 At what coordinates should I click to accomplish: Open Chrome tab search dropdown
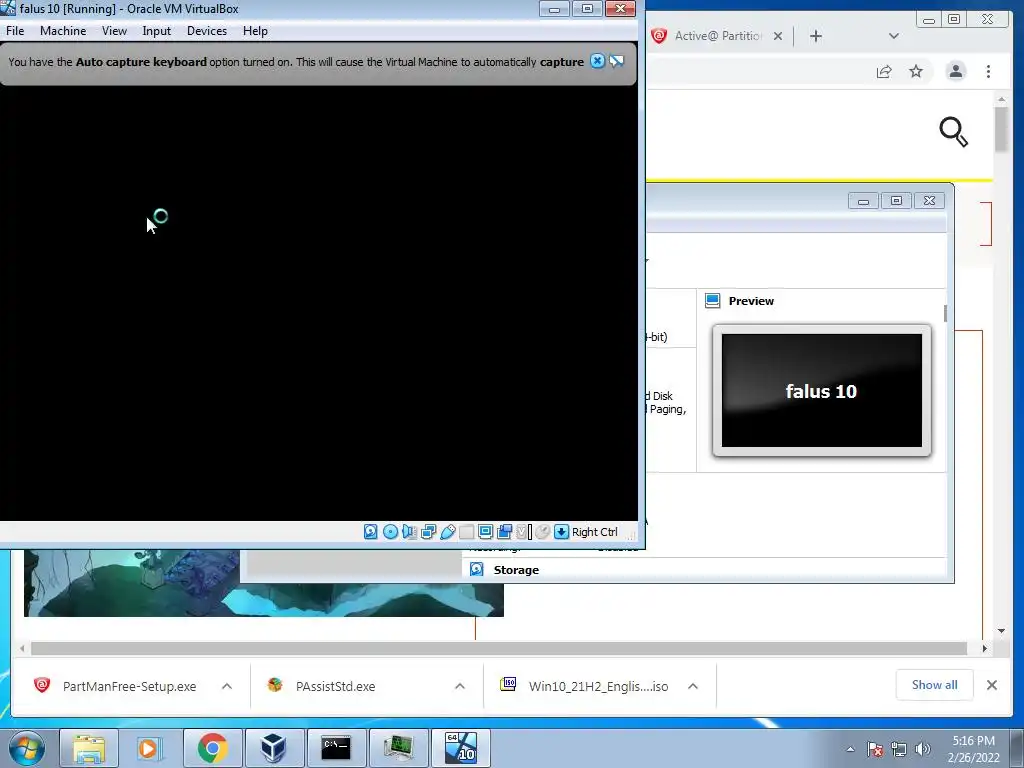[894, 36]
